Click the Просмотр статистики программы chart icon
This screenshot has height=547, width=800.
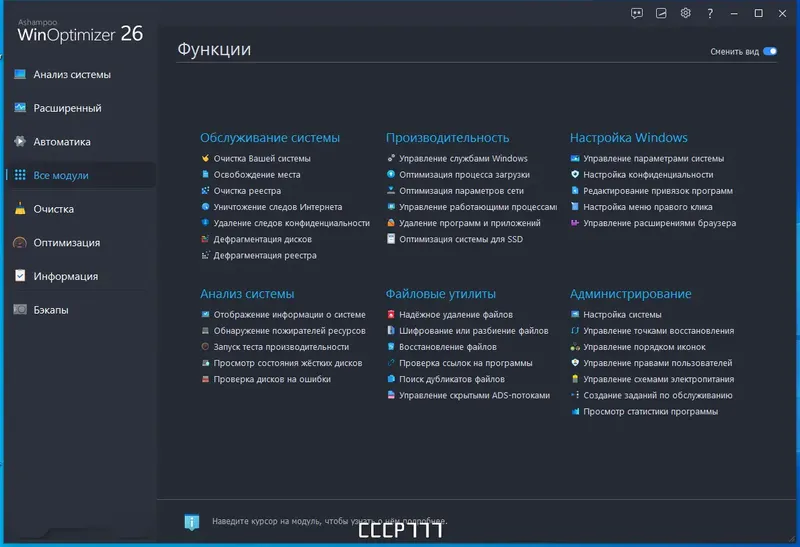point(575,411)
